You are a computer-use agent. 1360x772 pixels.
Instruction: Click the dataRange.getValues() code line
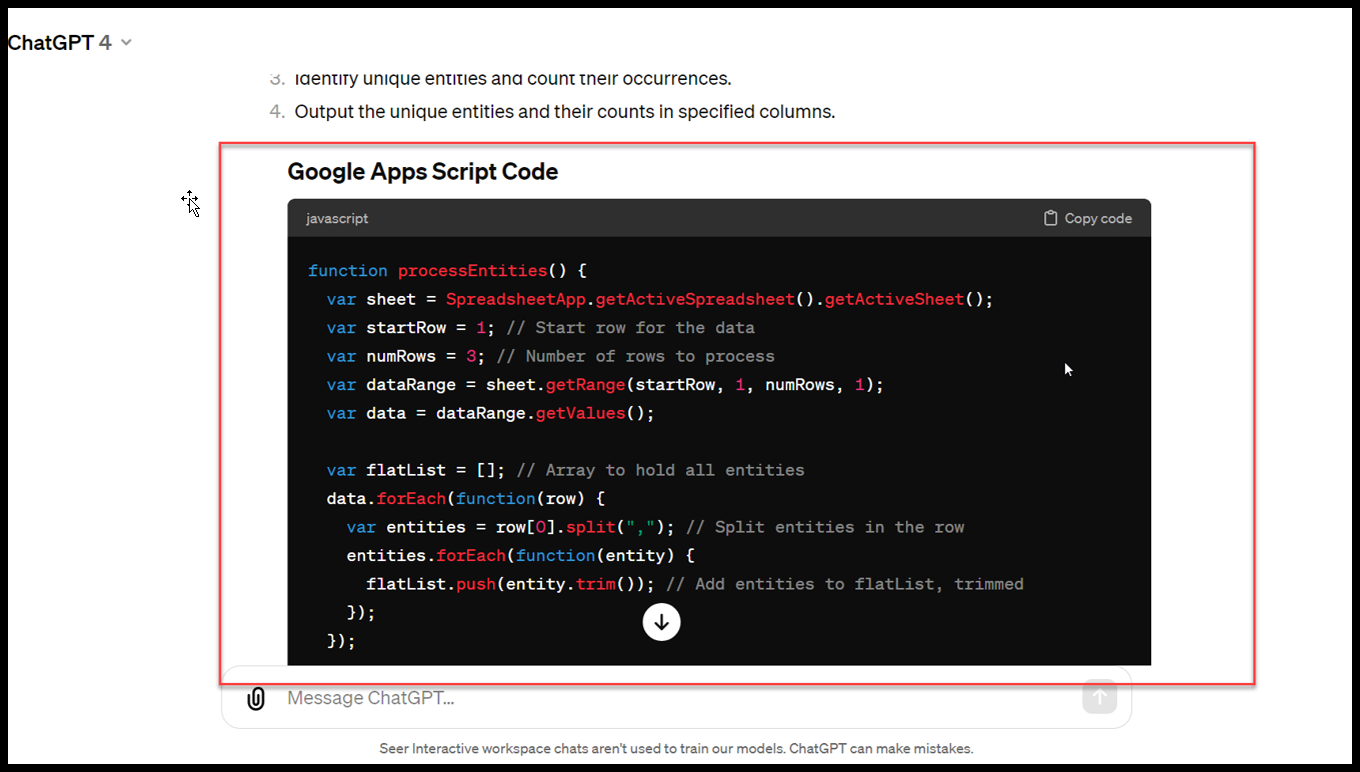[x=490, y=413]
